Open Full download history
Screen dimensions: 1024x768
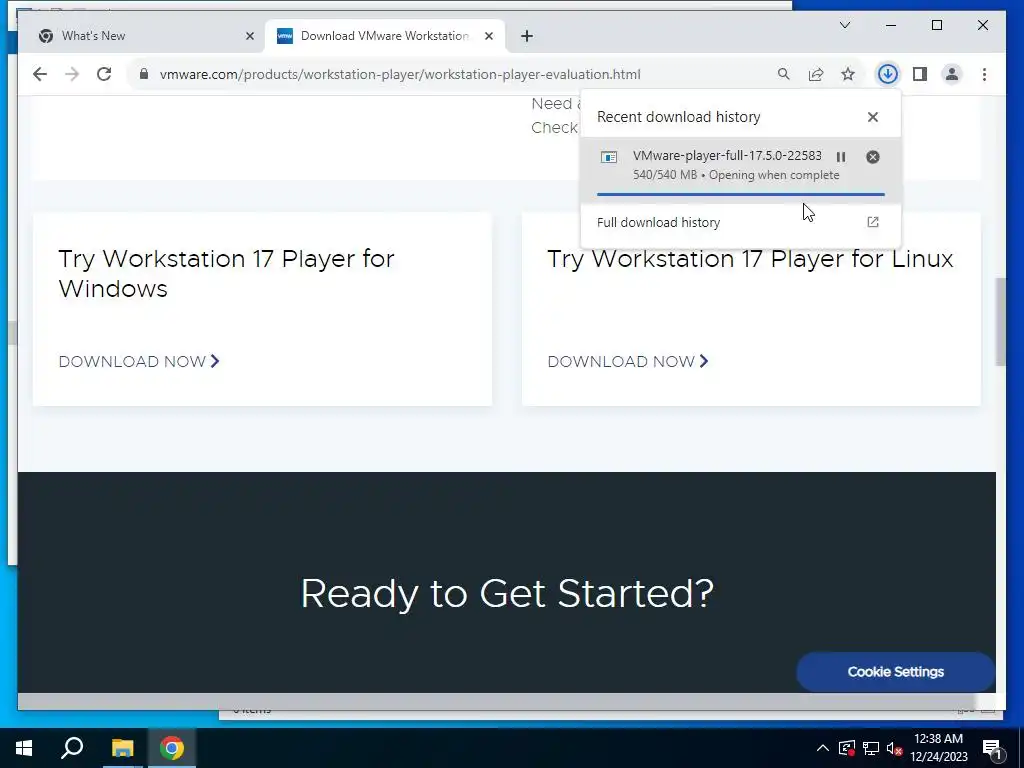click(741, 223)
